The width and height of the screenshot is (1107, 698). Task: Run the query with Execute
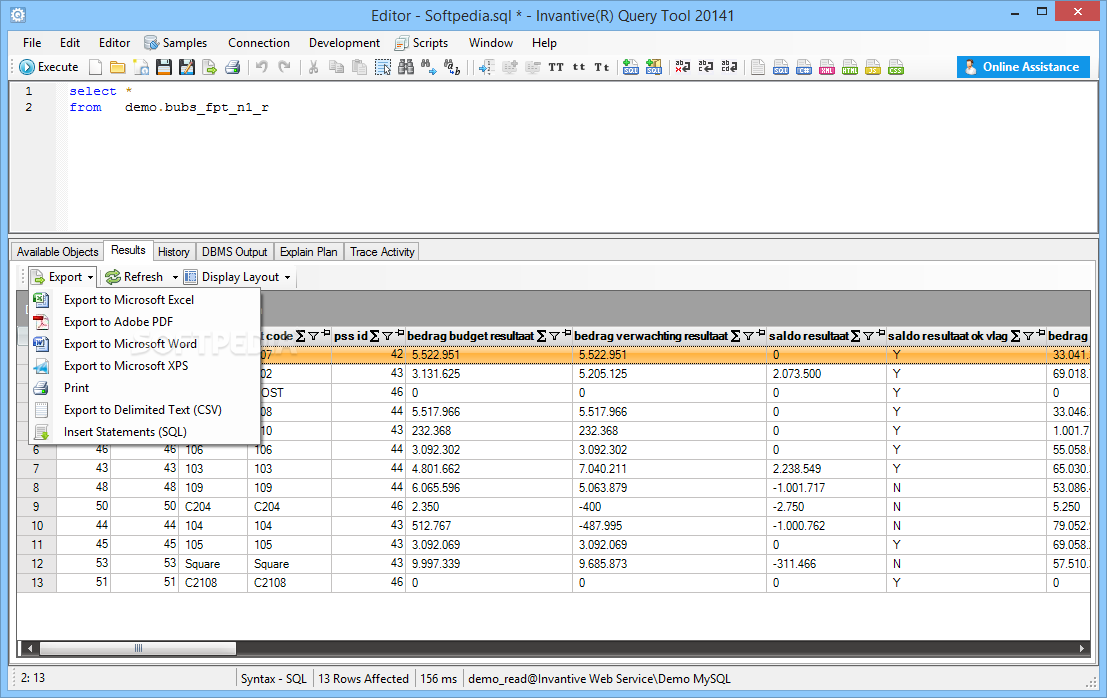pyautogui.click(x=49, y=67)
